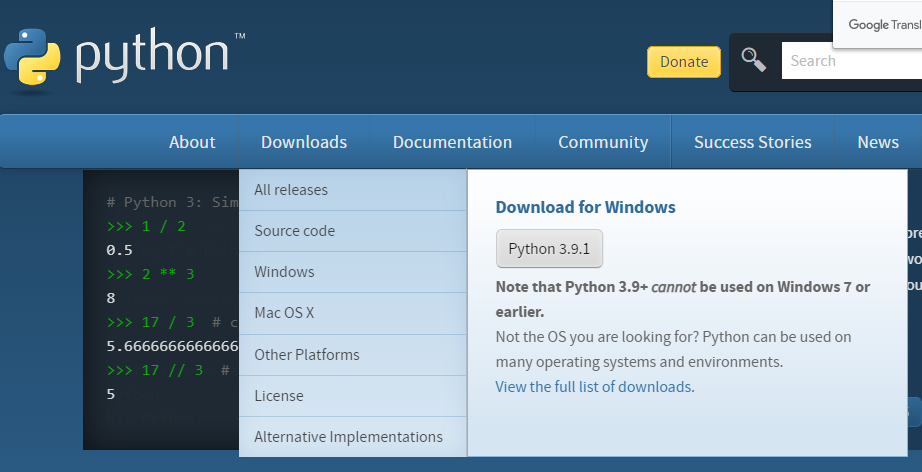Select All releases in Downloads dropdown
This screenshot has height=472, width=922.
click(x=353, y=190)
